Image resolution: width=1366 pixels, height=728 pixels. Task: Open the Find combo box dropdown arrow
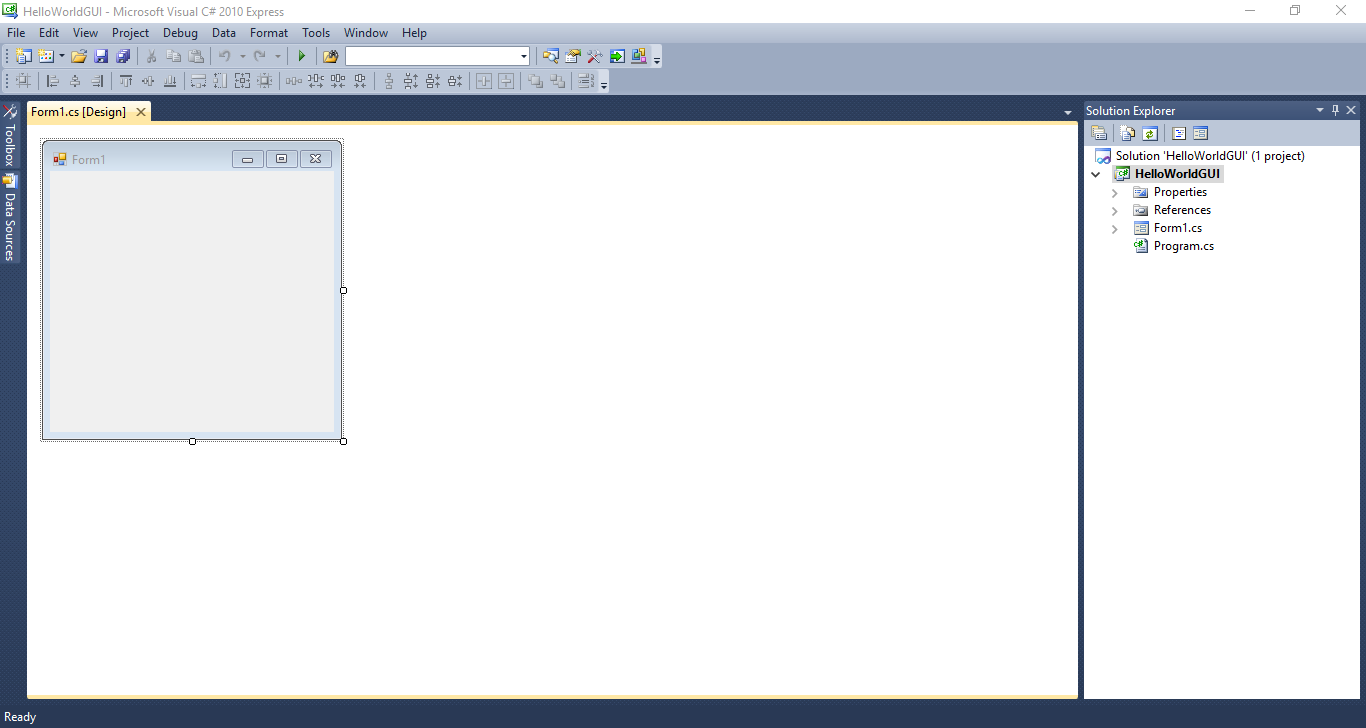coord(524,56)
